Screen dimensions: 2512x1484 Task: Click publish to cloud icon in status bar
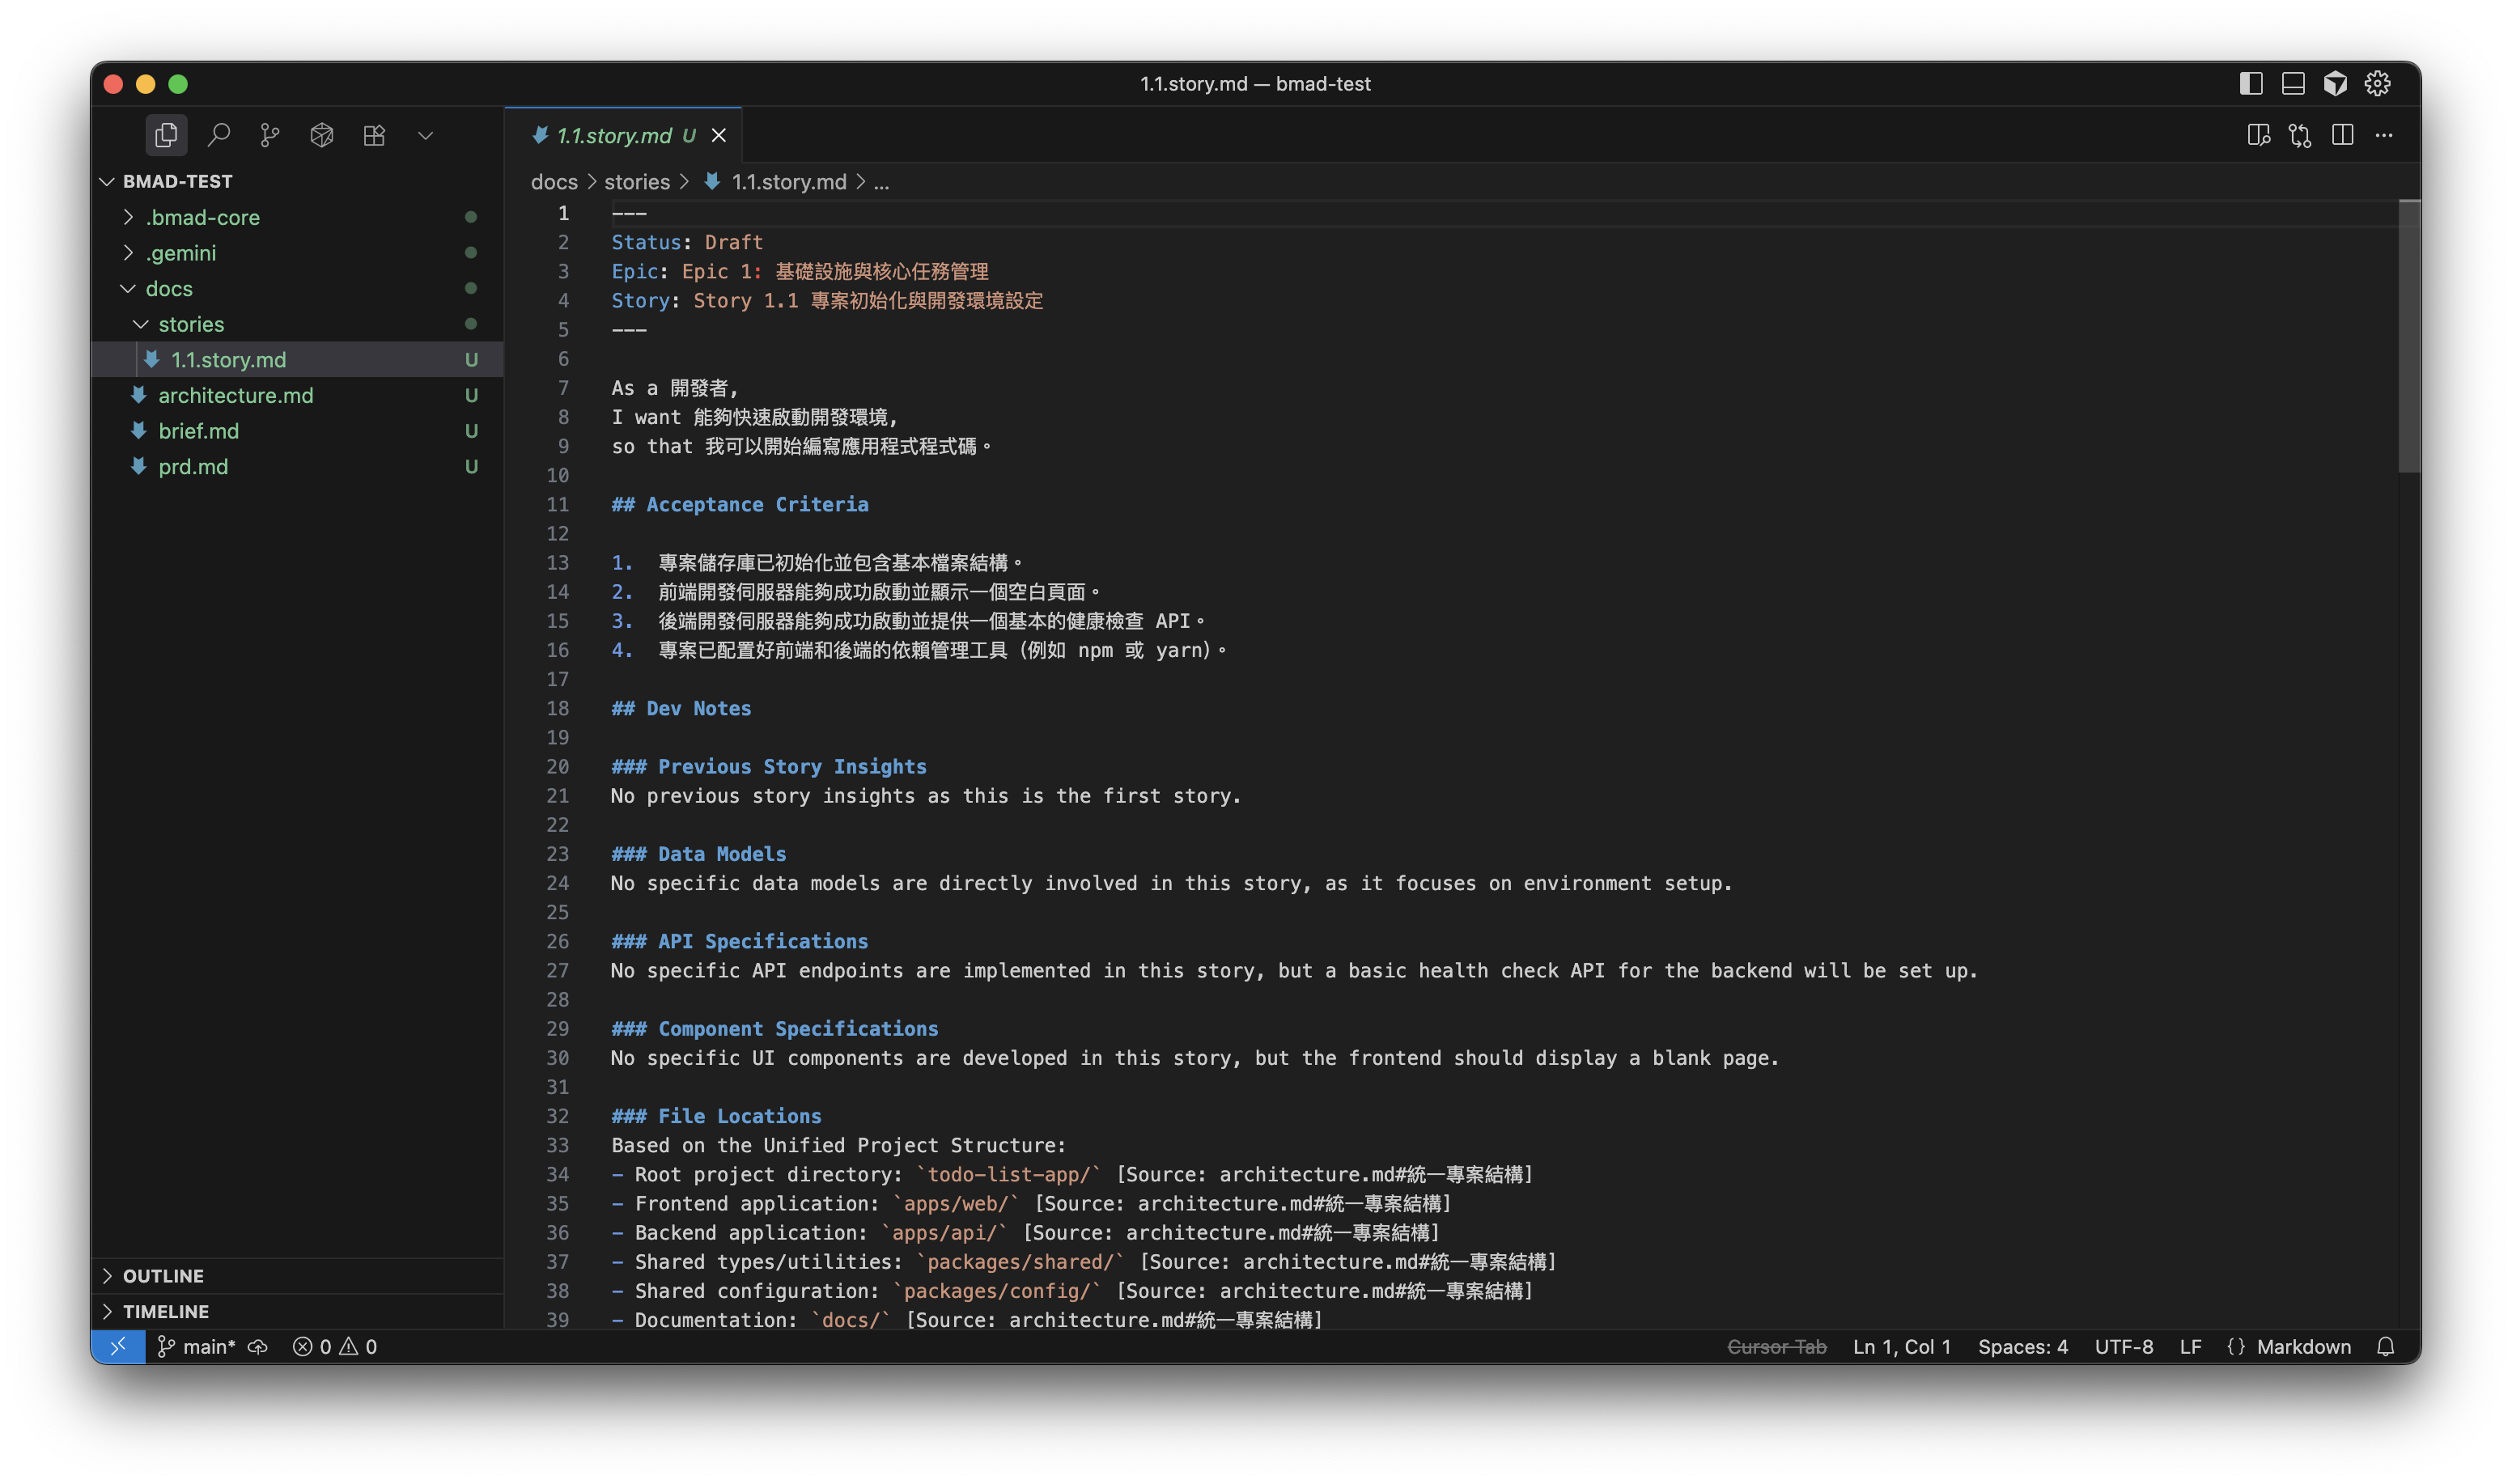258,1346
